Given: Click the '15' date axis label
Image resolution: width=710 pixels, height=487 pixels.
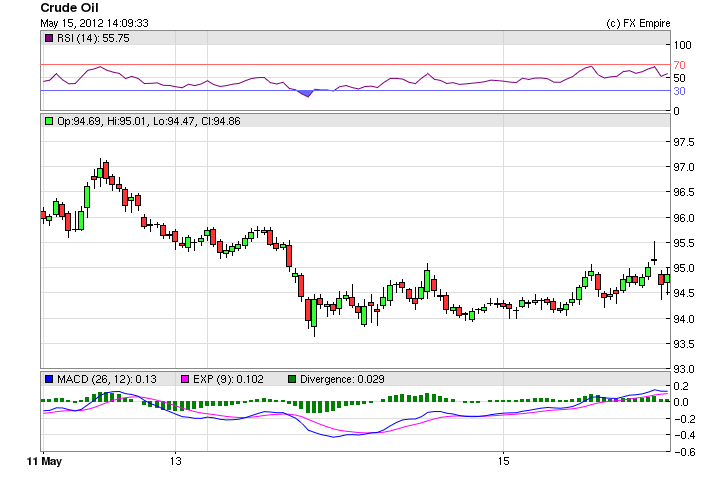Looking at the screenshot, I should [504, 461].
